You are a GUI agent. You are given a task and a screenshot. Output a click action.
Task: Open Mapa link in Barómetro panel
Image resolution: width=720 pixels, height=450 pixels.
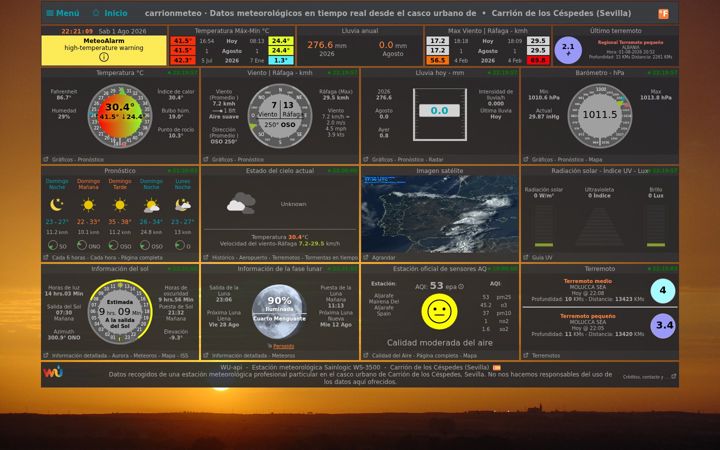coord(595,160)
